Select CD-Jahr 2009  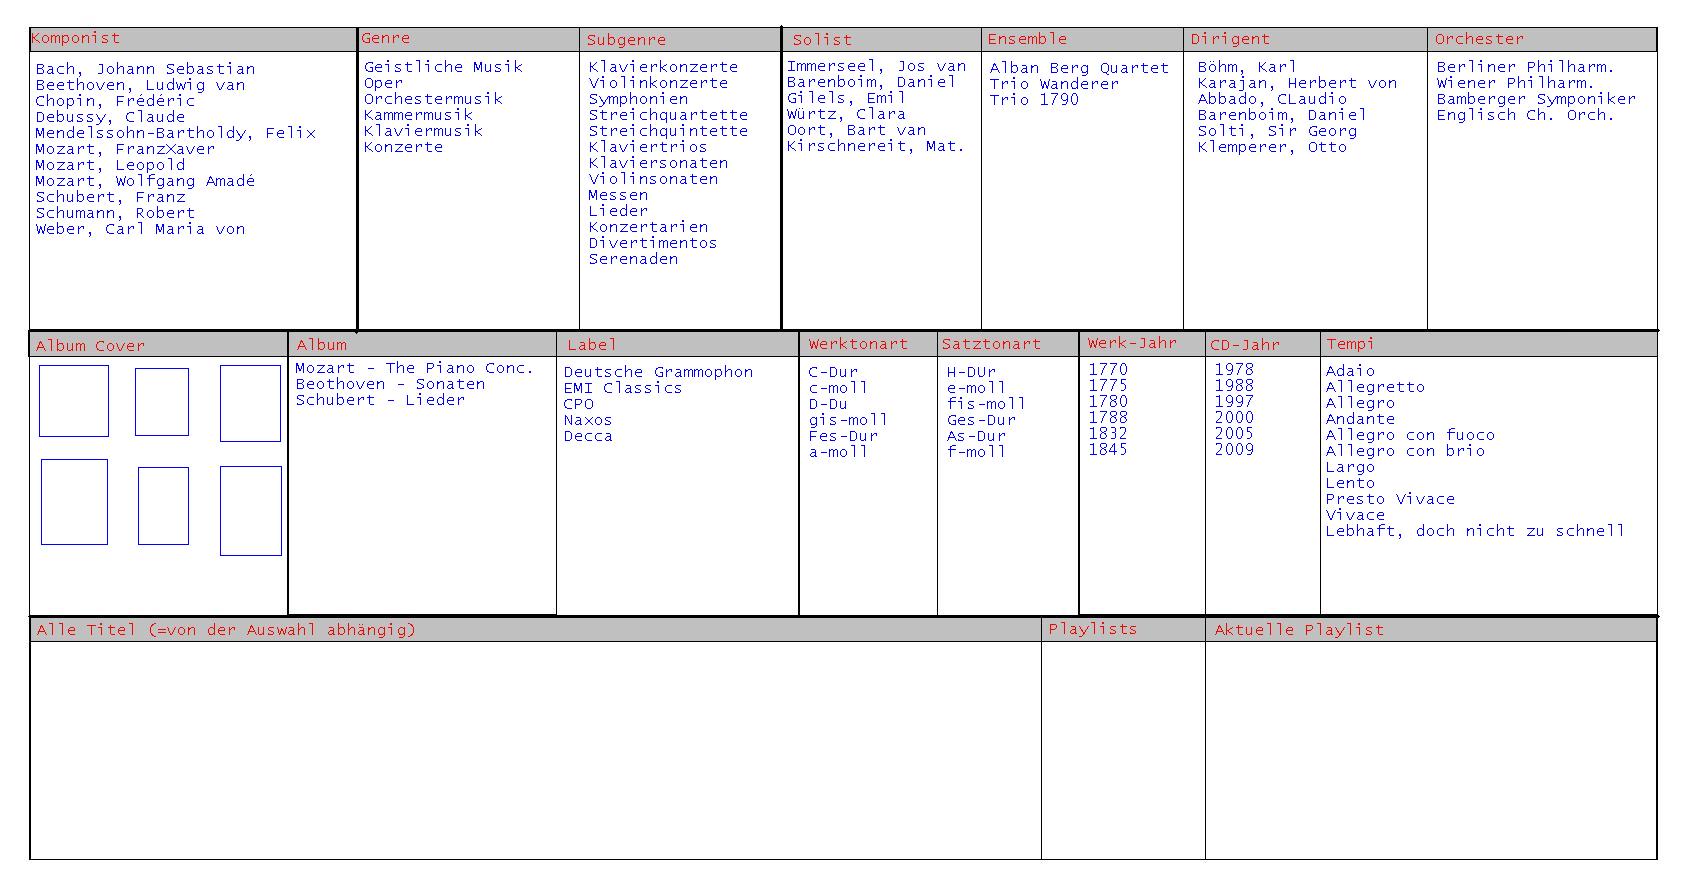click(x=1234, y=450)
